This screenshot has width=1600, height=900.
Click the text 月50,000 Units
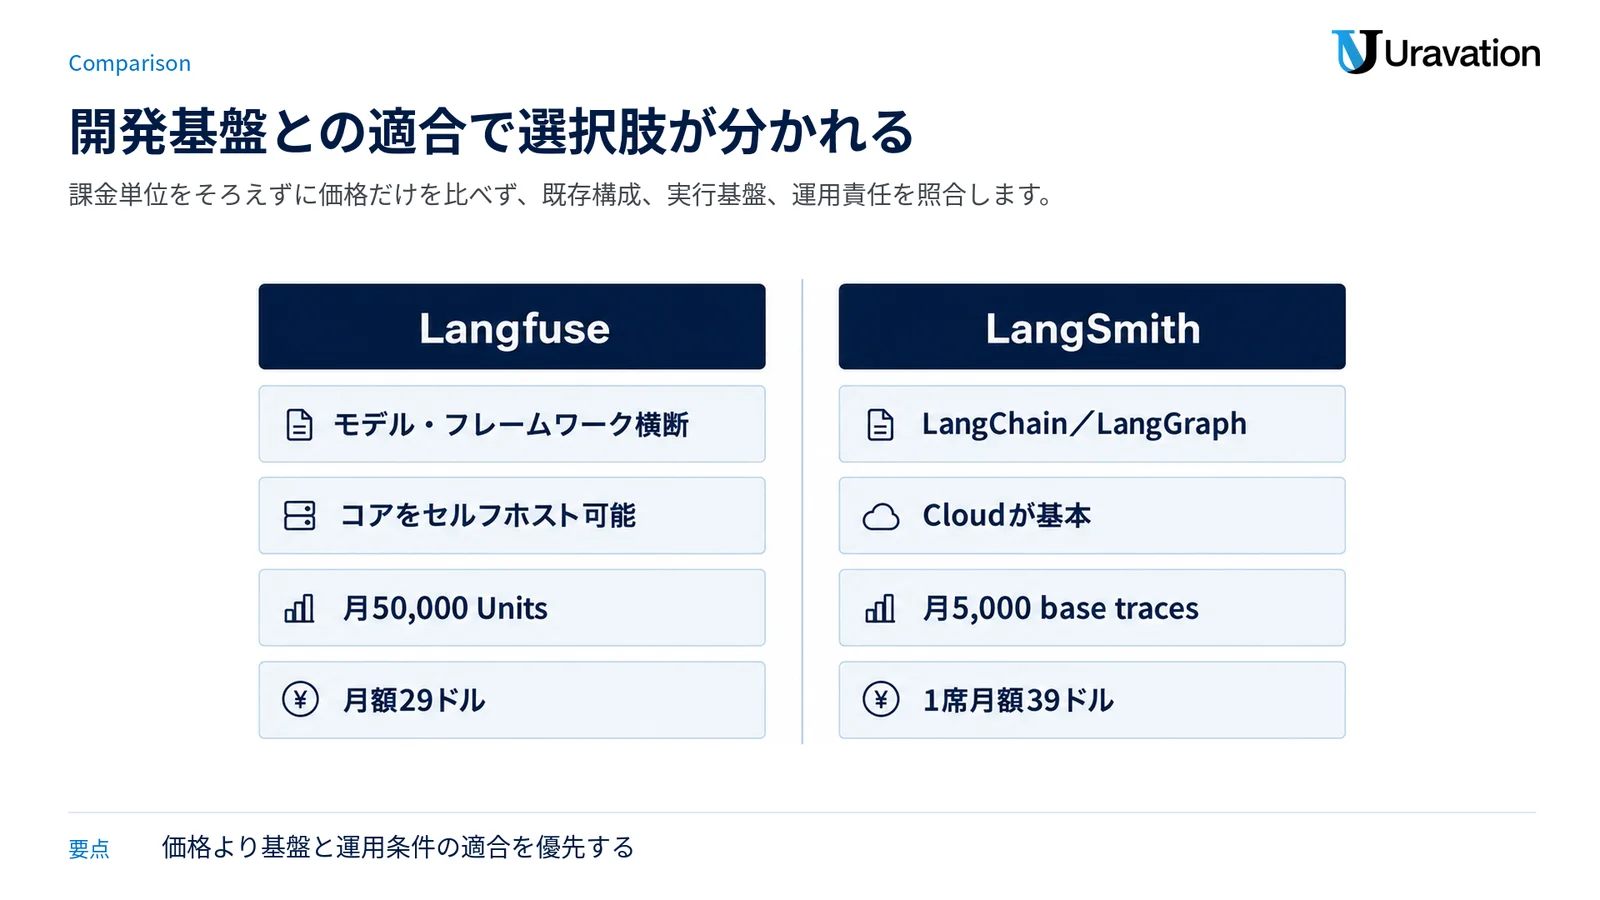(445, 608)
